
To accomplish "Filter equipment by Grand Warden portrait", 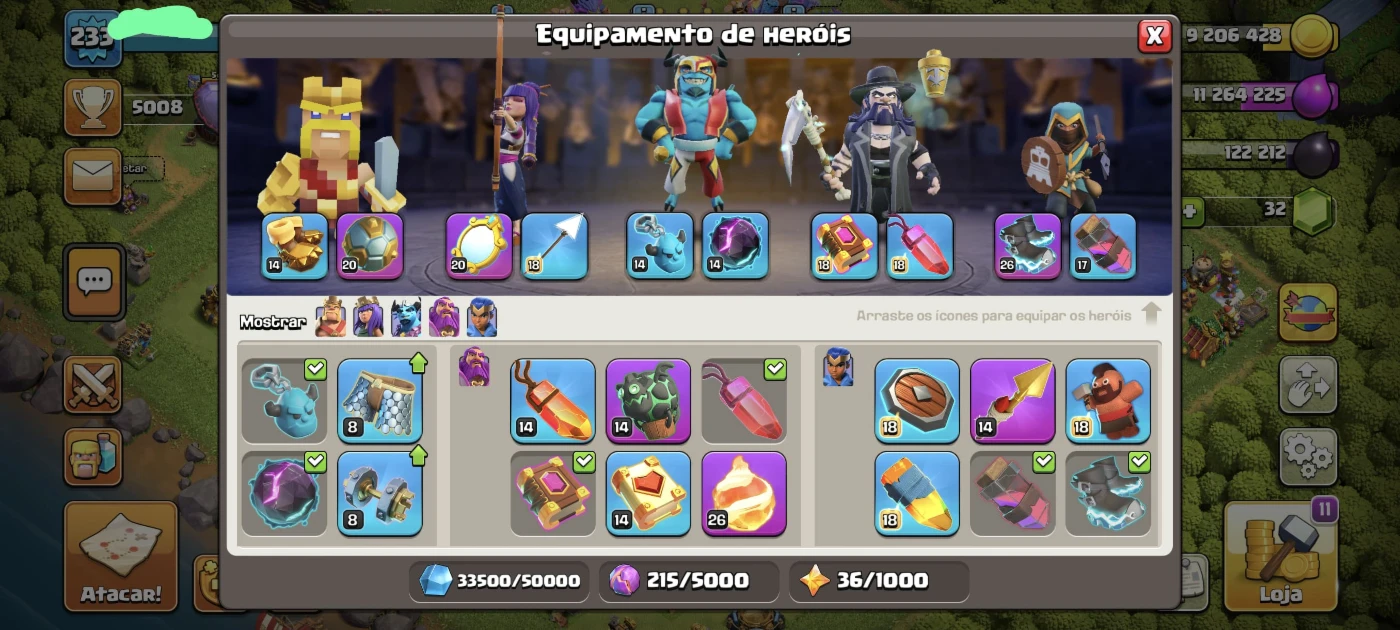I will 444,318.
